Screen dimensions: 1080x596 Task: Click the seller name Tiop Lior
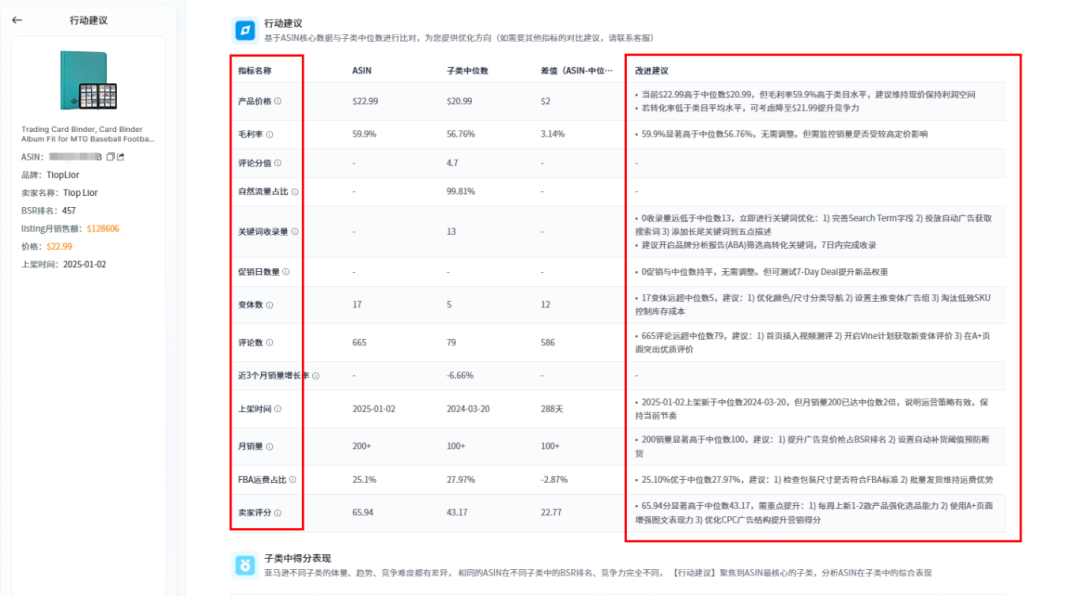tap(81, 193)
